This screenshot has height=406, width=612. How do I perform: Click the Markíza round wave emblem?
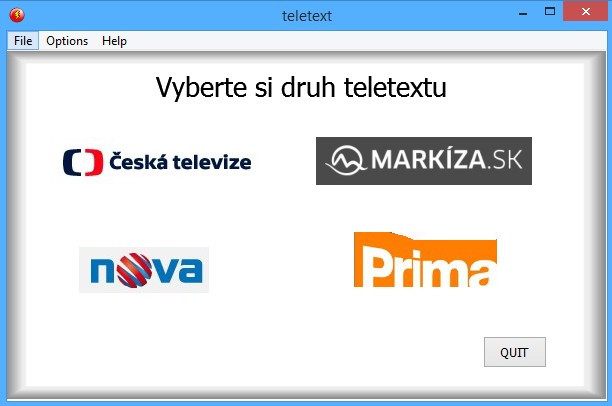click(347, 160)
